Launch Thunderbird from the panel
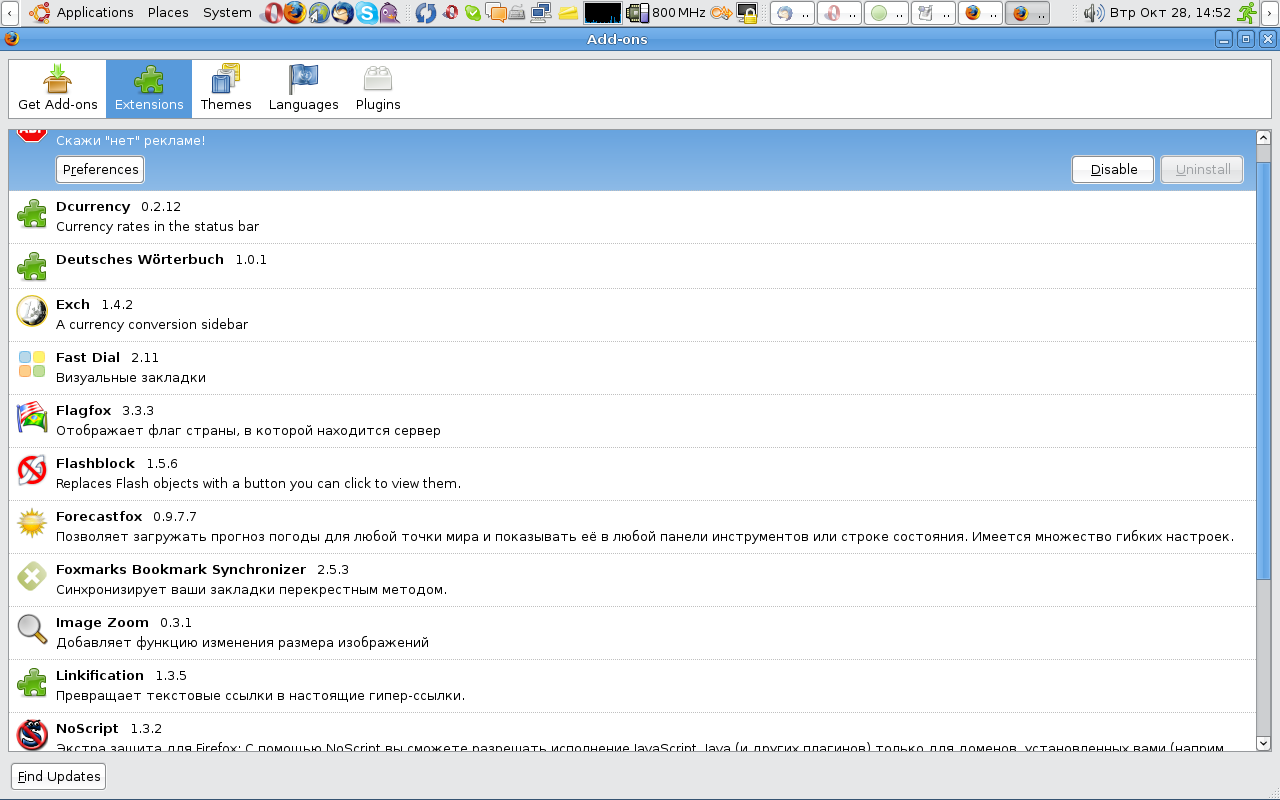Viewport: 1280px width, 800px height. pos(343,13)
